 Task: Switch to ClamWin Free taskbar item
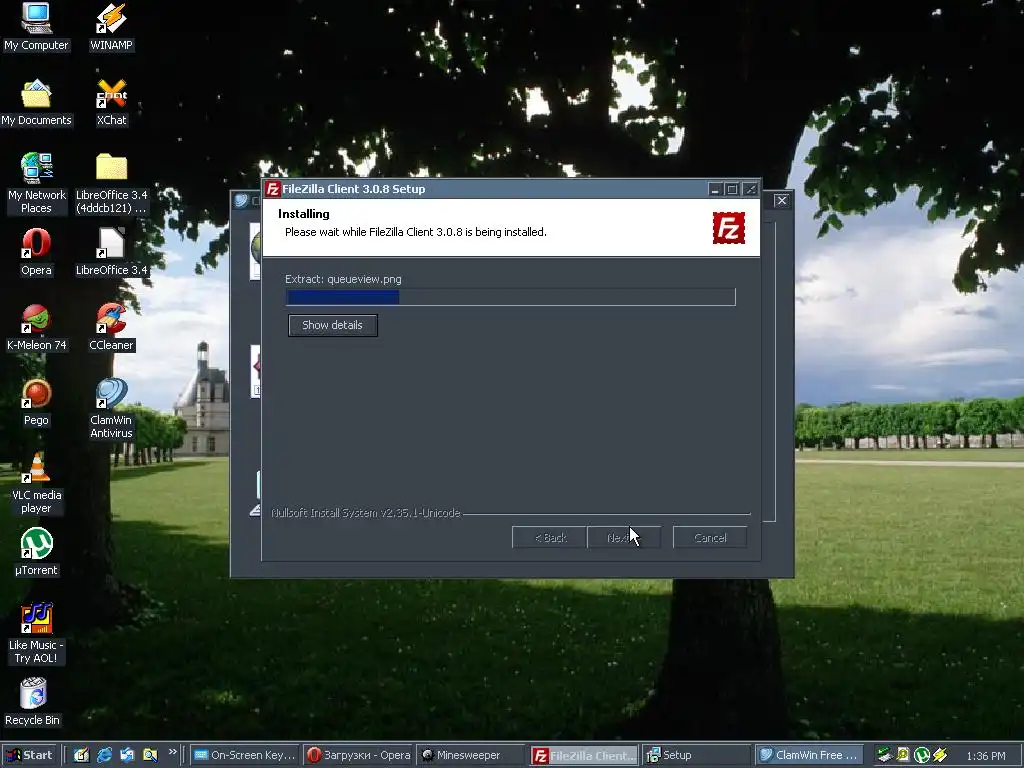[810, 755]
